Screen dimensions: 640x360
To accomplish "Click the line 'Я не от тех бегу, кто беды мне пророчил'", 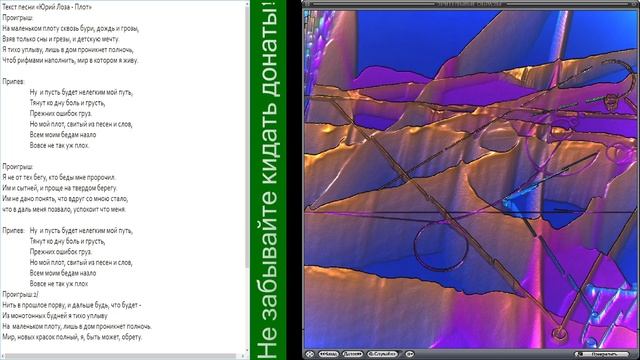I will [59, 178].
